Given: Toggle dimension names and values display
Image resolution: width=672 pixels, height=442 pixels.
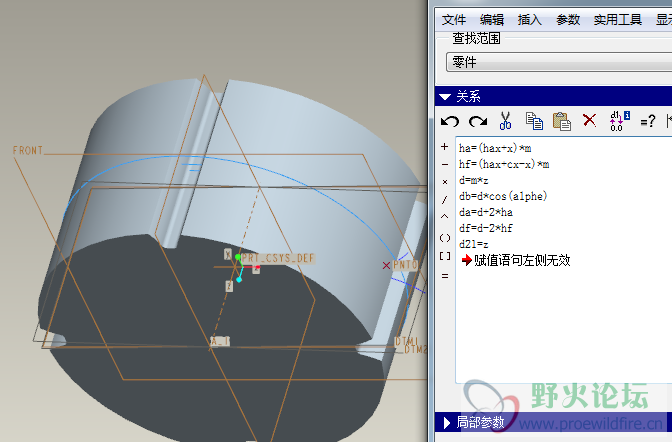Looking at the screenshot, I should (620, 121).
